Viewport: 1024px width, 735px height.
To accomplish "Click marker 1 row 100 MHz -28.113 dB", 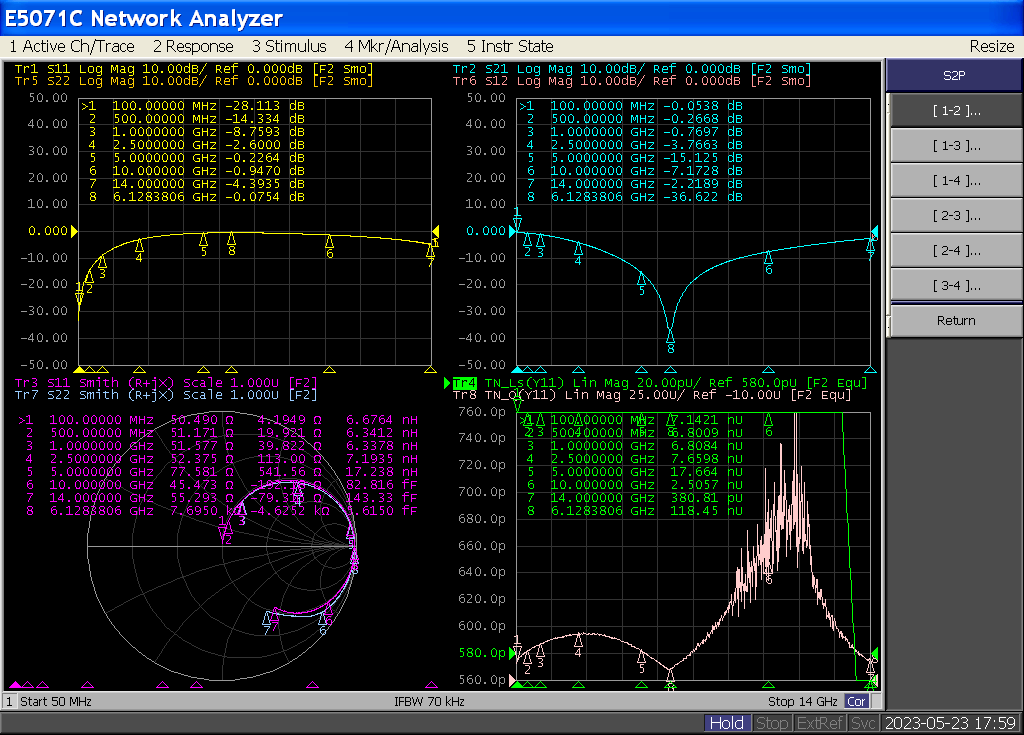I will click(x=193, y=106).
